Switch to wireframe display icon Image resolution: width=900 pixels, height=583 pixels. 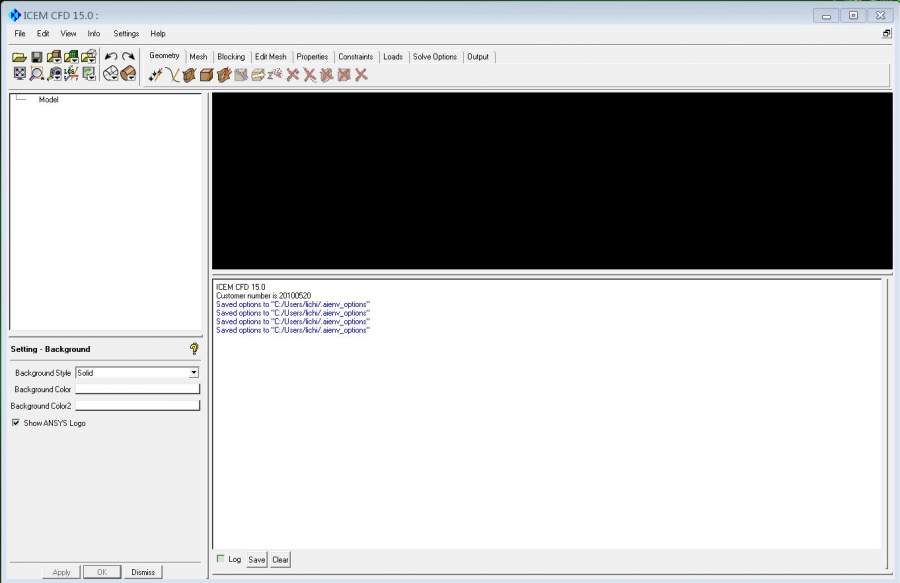pyautogui.click(x=111, y=73)
